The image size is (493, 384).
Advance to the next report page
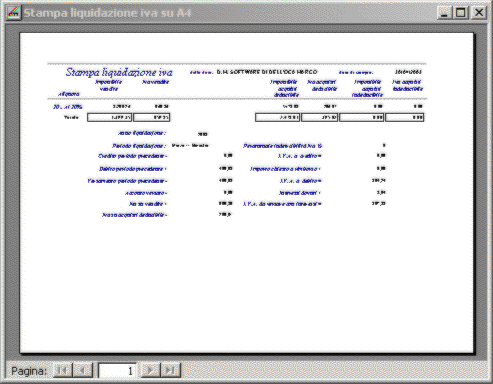click(151, 370)
